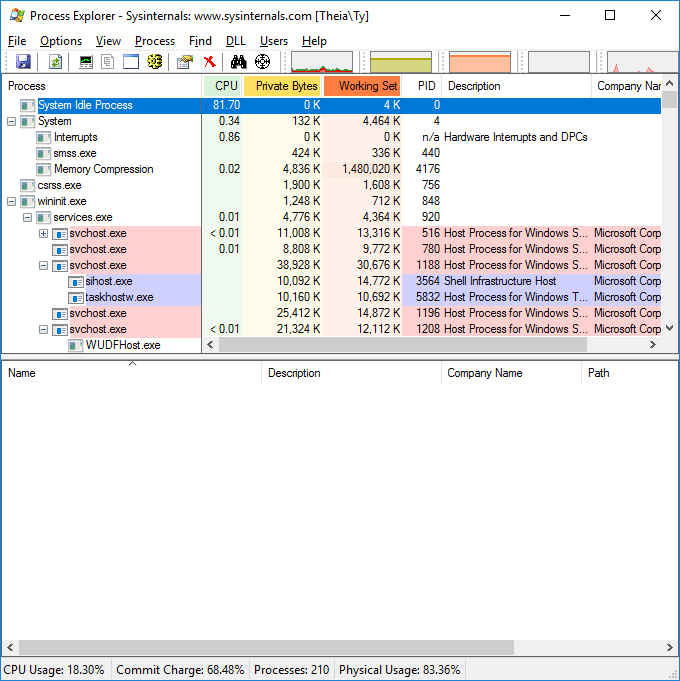Sort by the Working Set column header
This screenshot has height=681, width=680.
coord(362,86)
